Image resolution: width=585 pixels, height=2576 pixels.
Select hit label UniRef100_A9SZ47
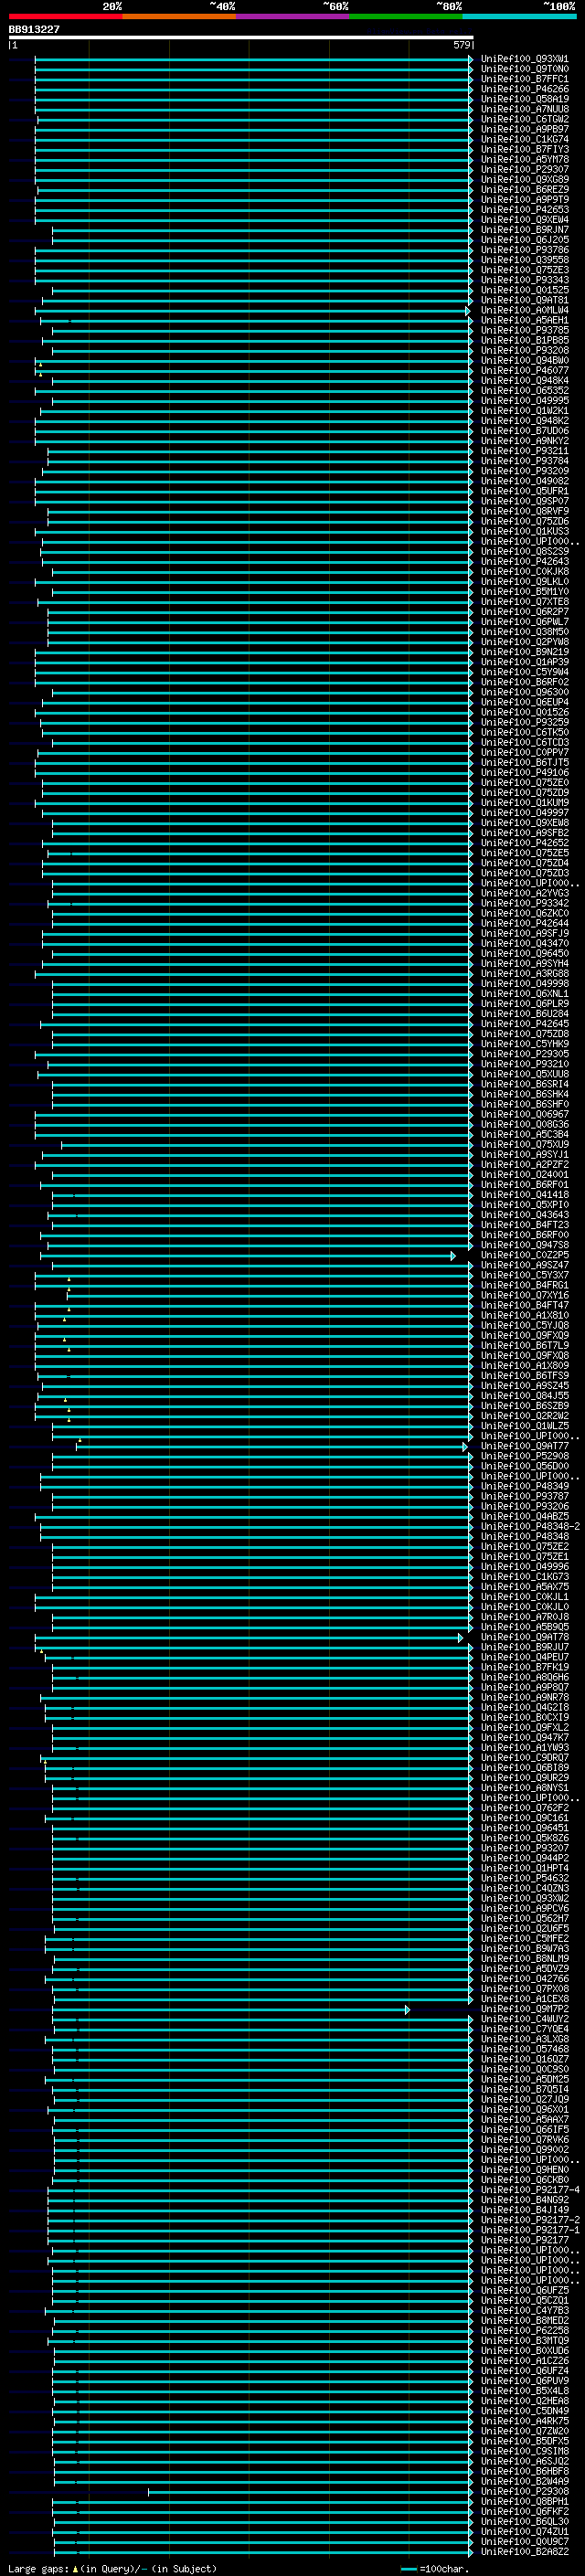click(x=525, y=1265)
